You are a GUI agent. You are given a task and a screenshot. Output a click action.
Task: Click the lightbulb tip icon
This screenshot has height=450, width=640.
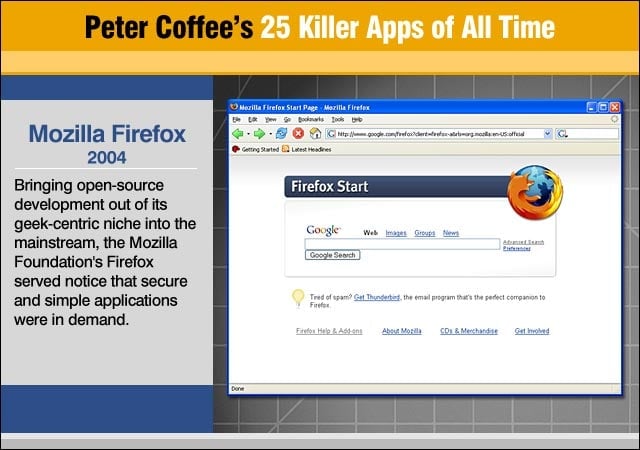[x=298, y=297]
